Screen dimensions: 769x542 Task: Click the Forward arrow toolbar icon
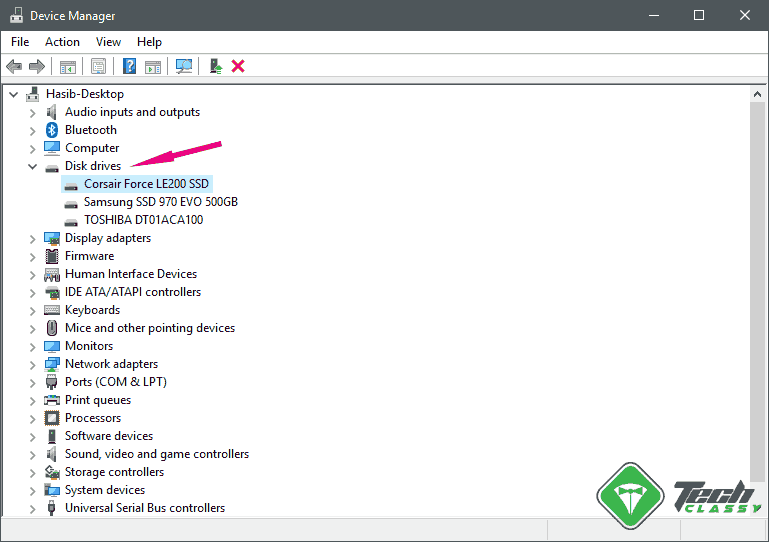click(37, 66)
